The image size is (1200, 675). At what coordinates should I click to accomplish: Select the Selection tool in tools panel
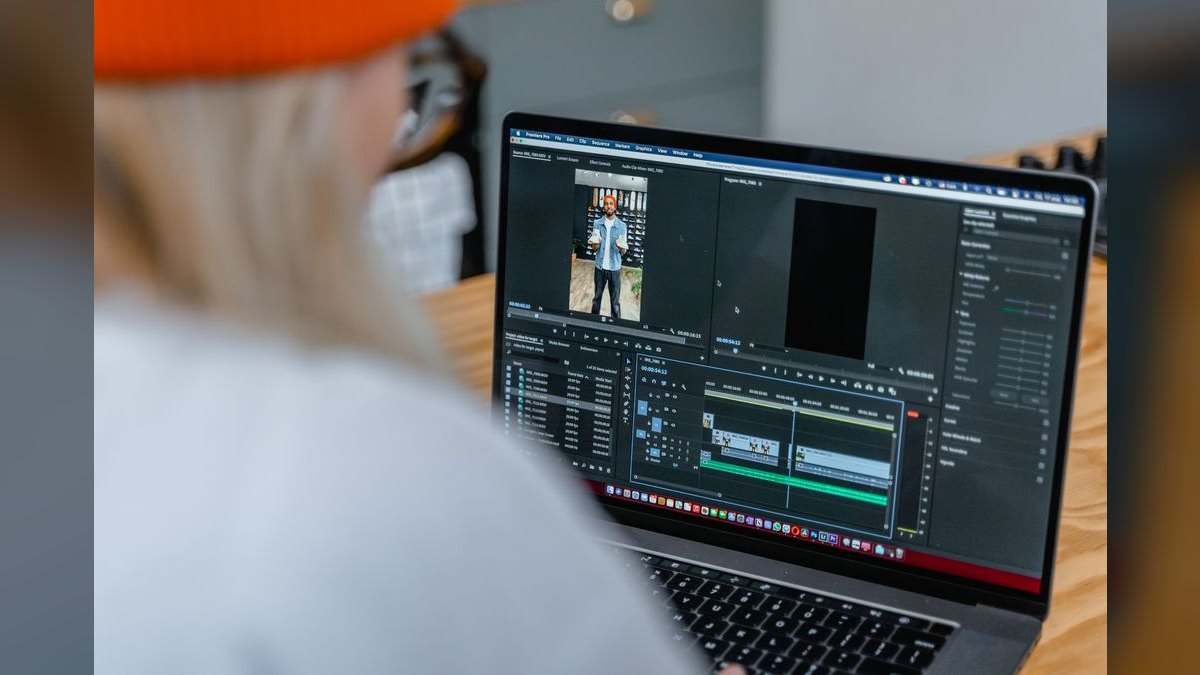tap(628, 361)
